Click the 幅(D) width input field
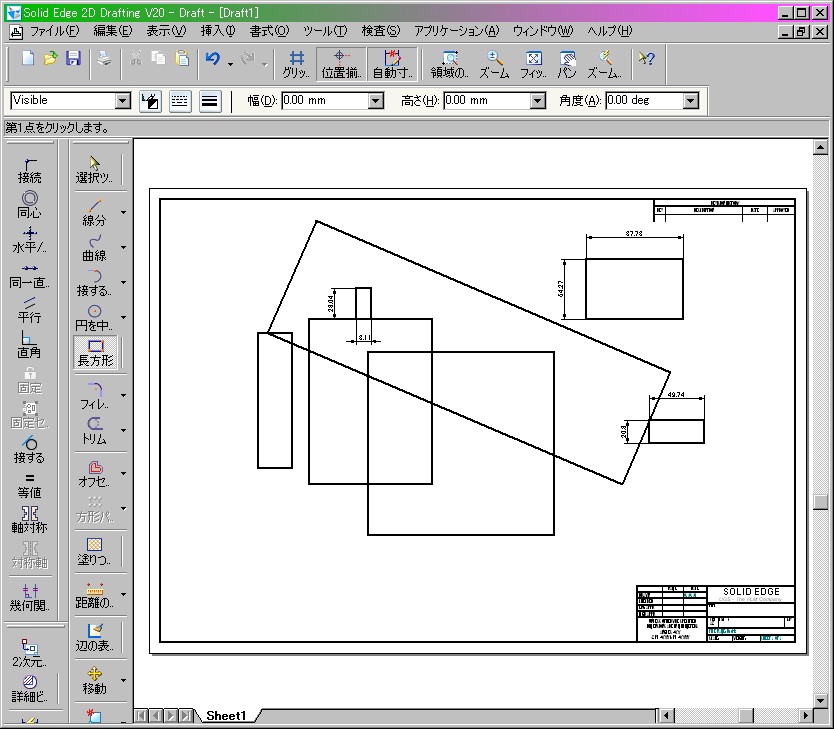The width and height of the screenshot is (834, 729). [325, 100]
